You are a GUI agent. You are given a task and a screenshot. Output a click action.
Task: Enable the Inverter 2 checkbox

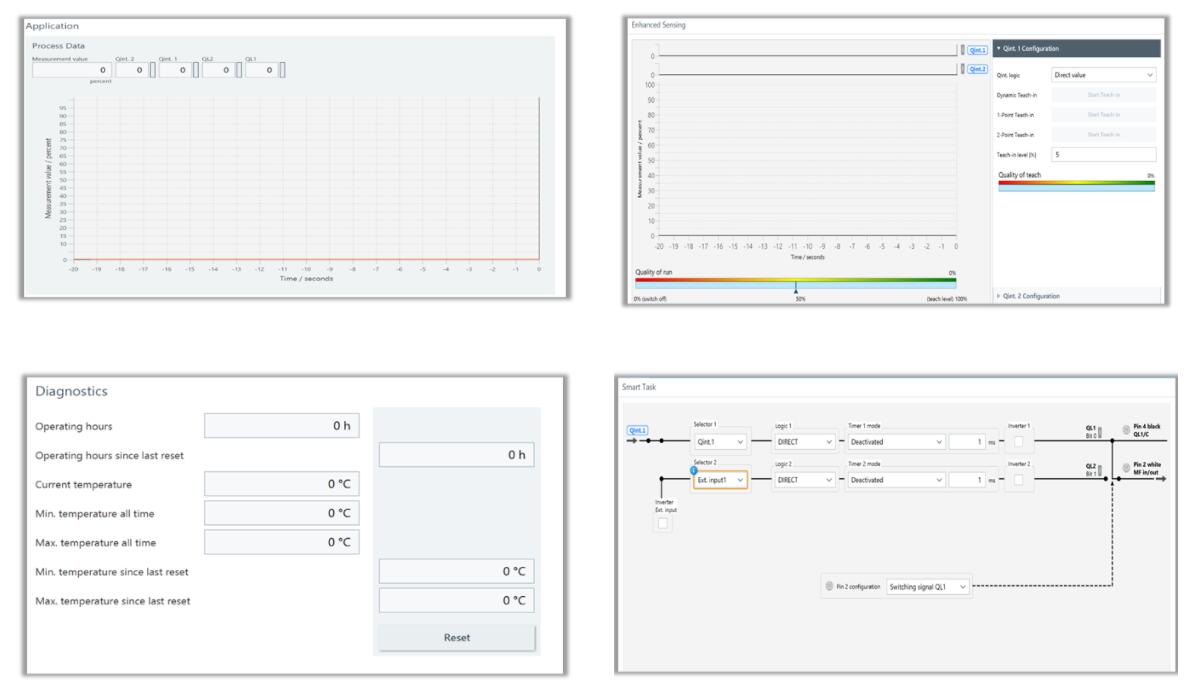1016,481
